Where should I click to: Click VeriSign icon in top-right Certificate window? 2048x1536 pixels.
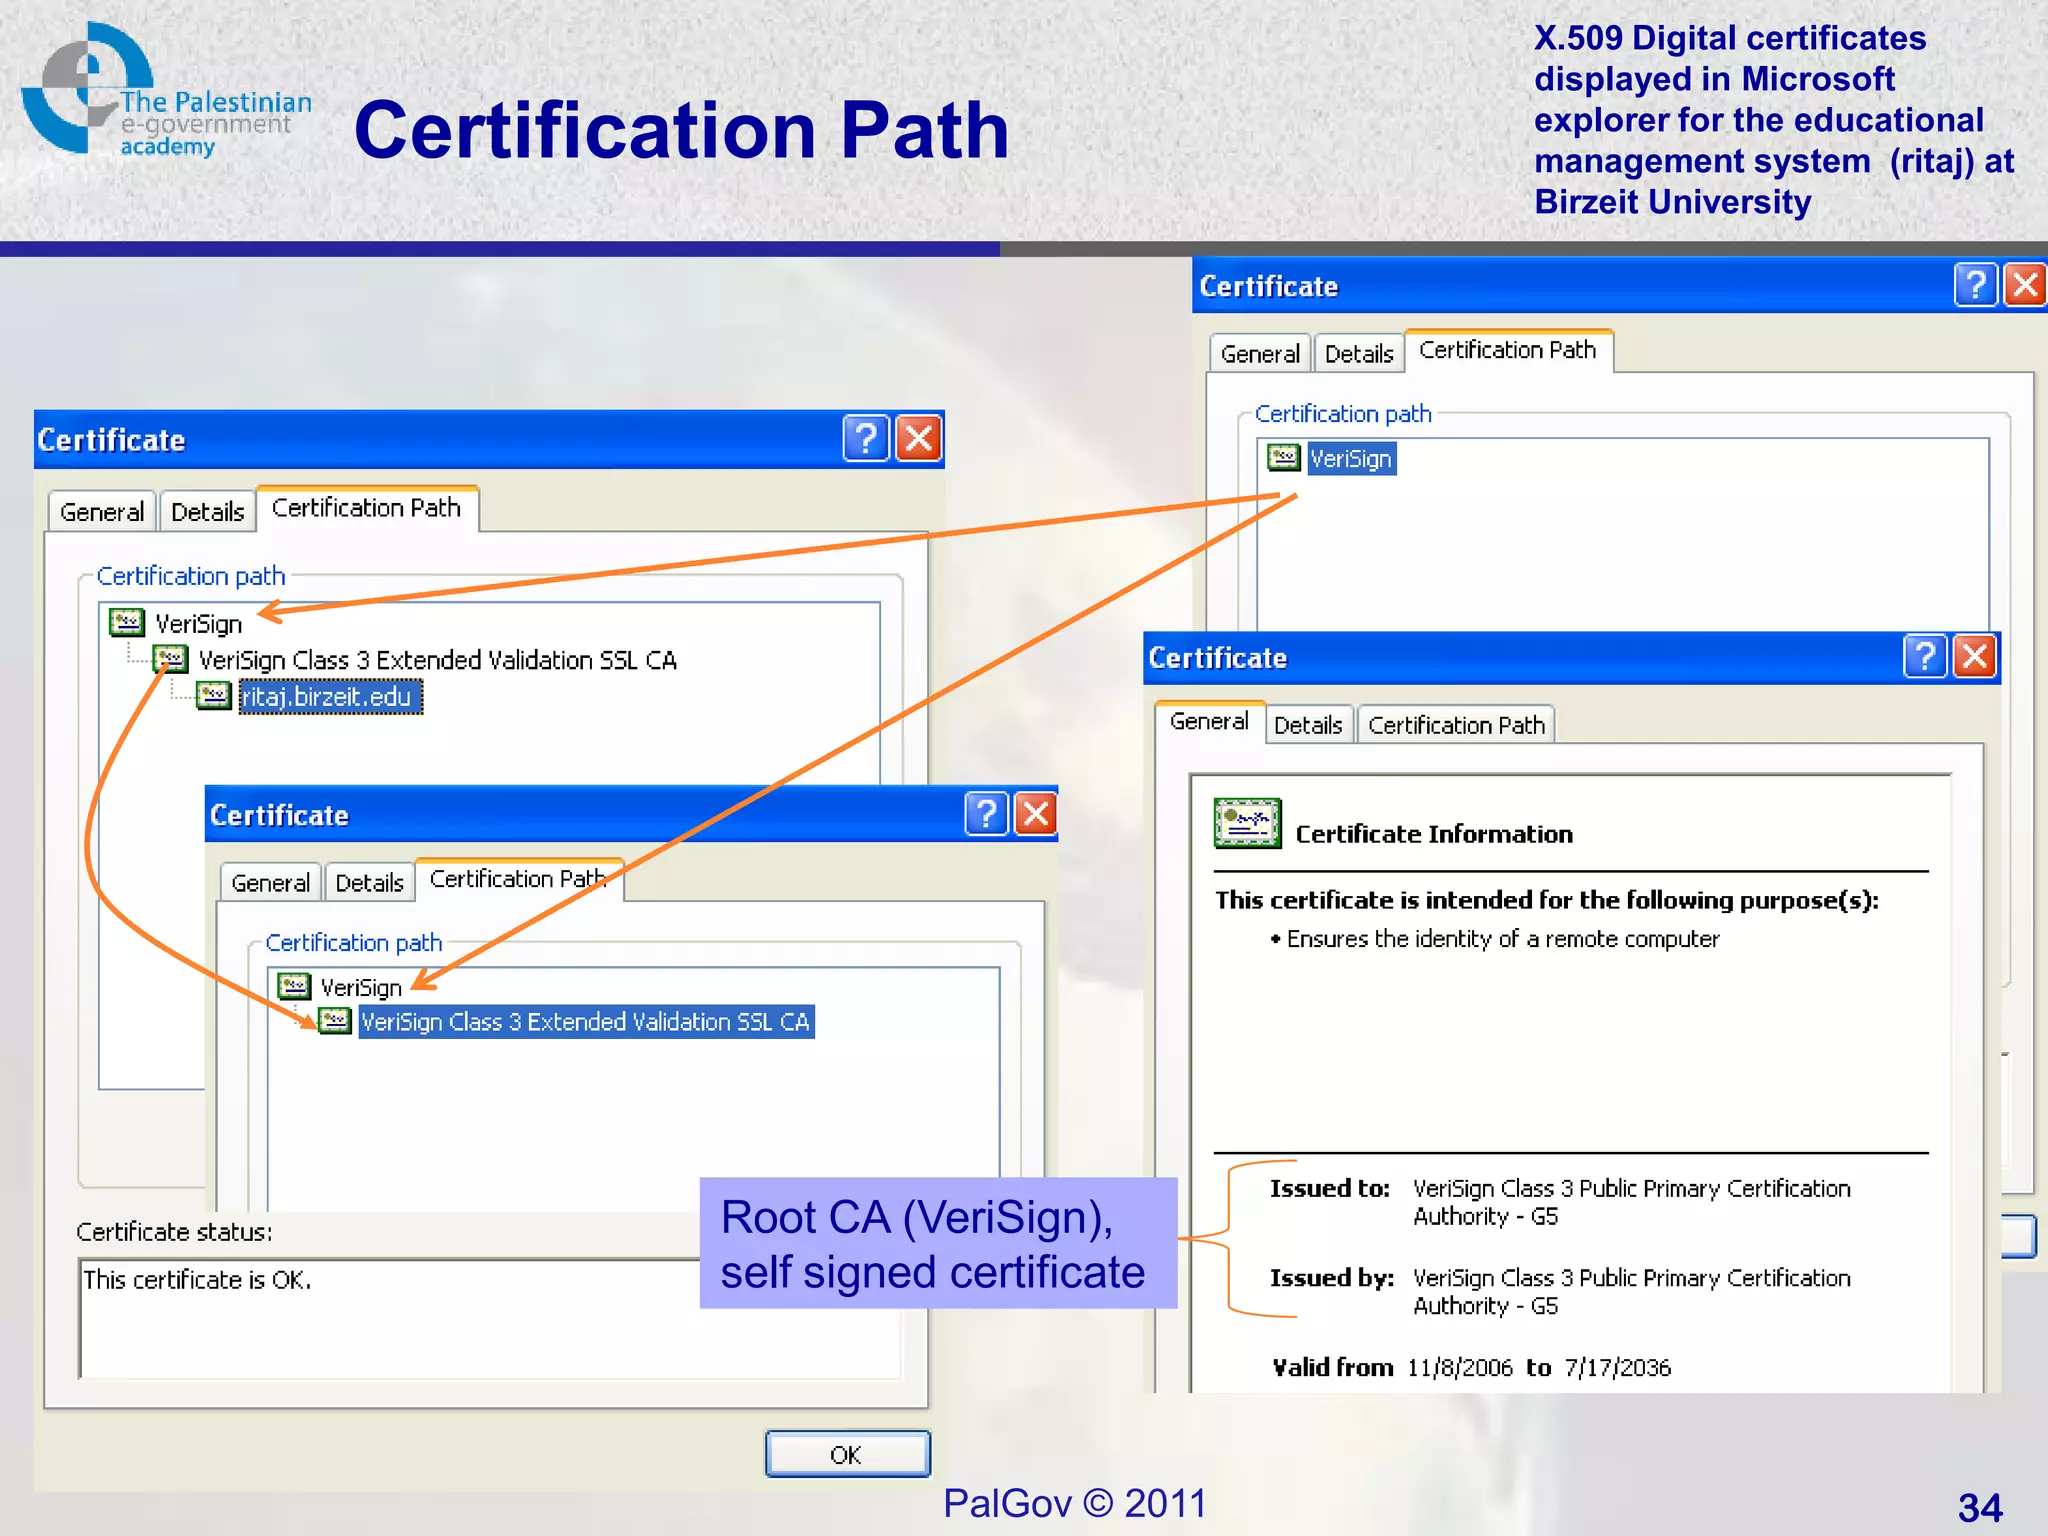[1283, 458]
